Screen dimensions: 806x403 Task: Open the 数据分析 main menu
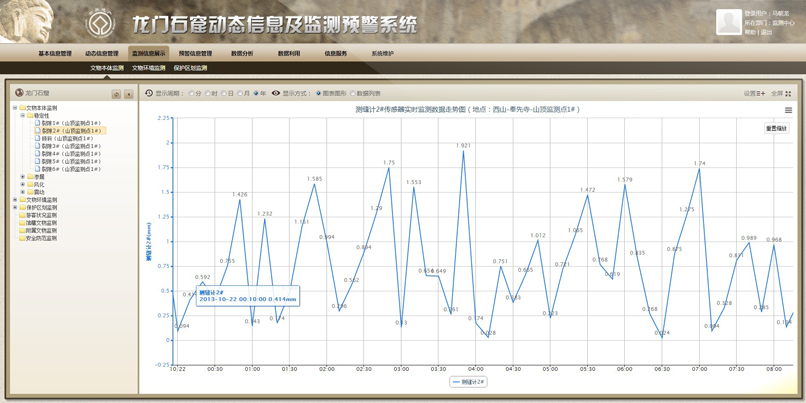pos(242,54)
